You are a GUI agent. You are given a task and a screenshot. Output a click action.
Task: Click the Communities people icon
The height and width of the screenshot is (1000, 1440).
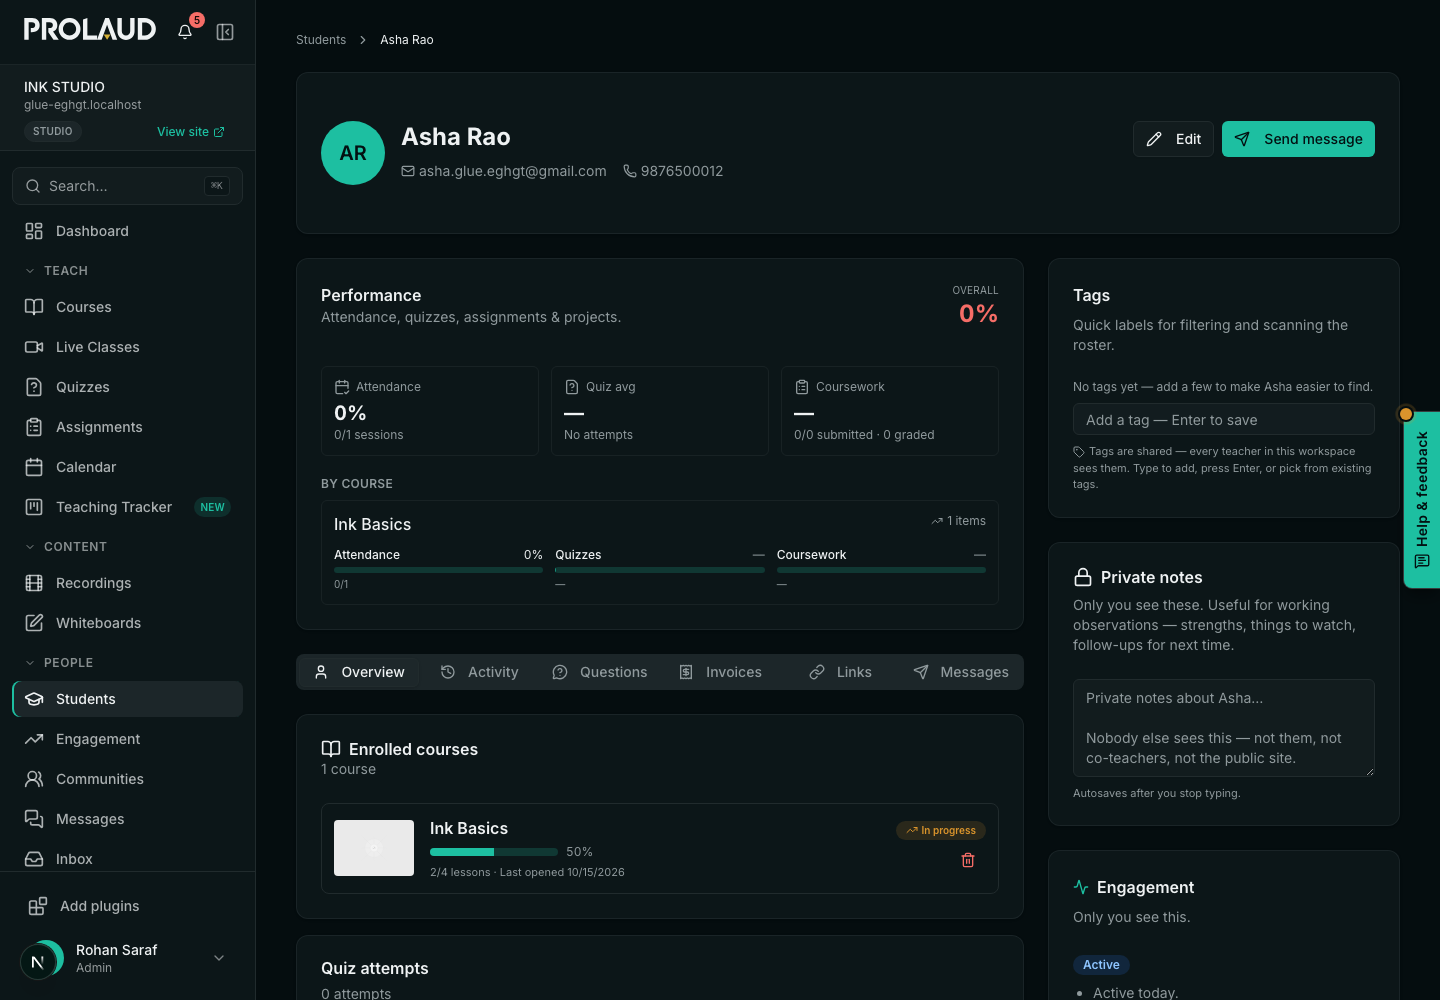click(34, 779)
